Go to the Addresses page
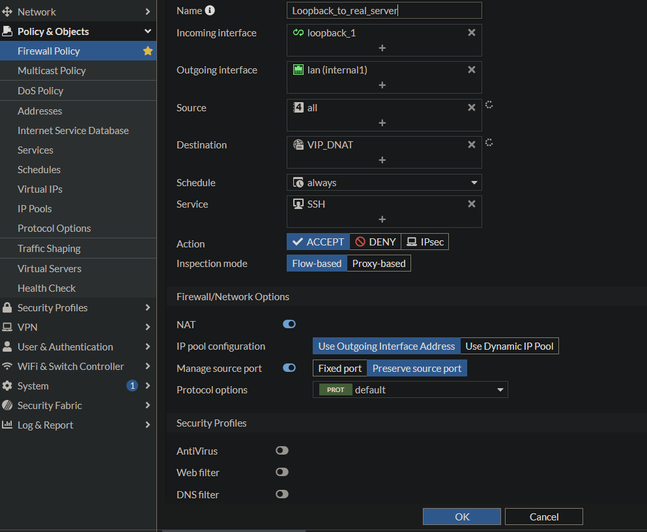 (x=40, y=111)
